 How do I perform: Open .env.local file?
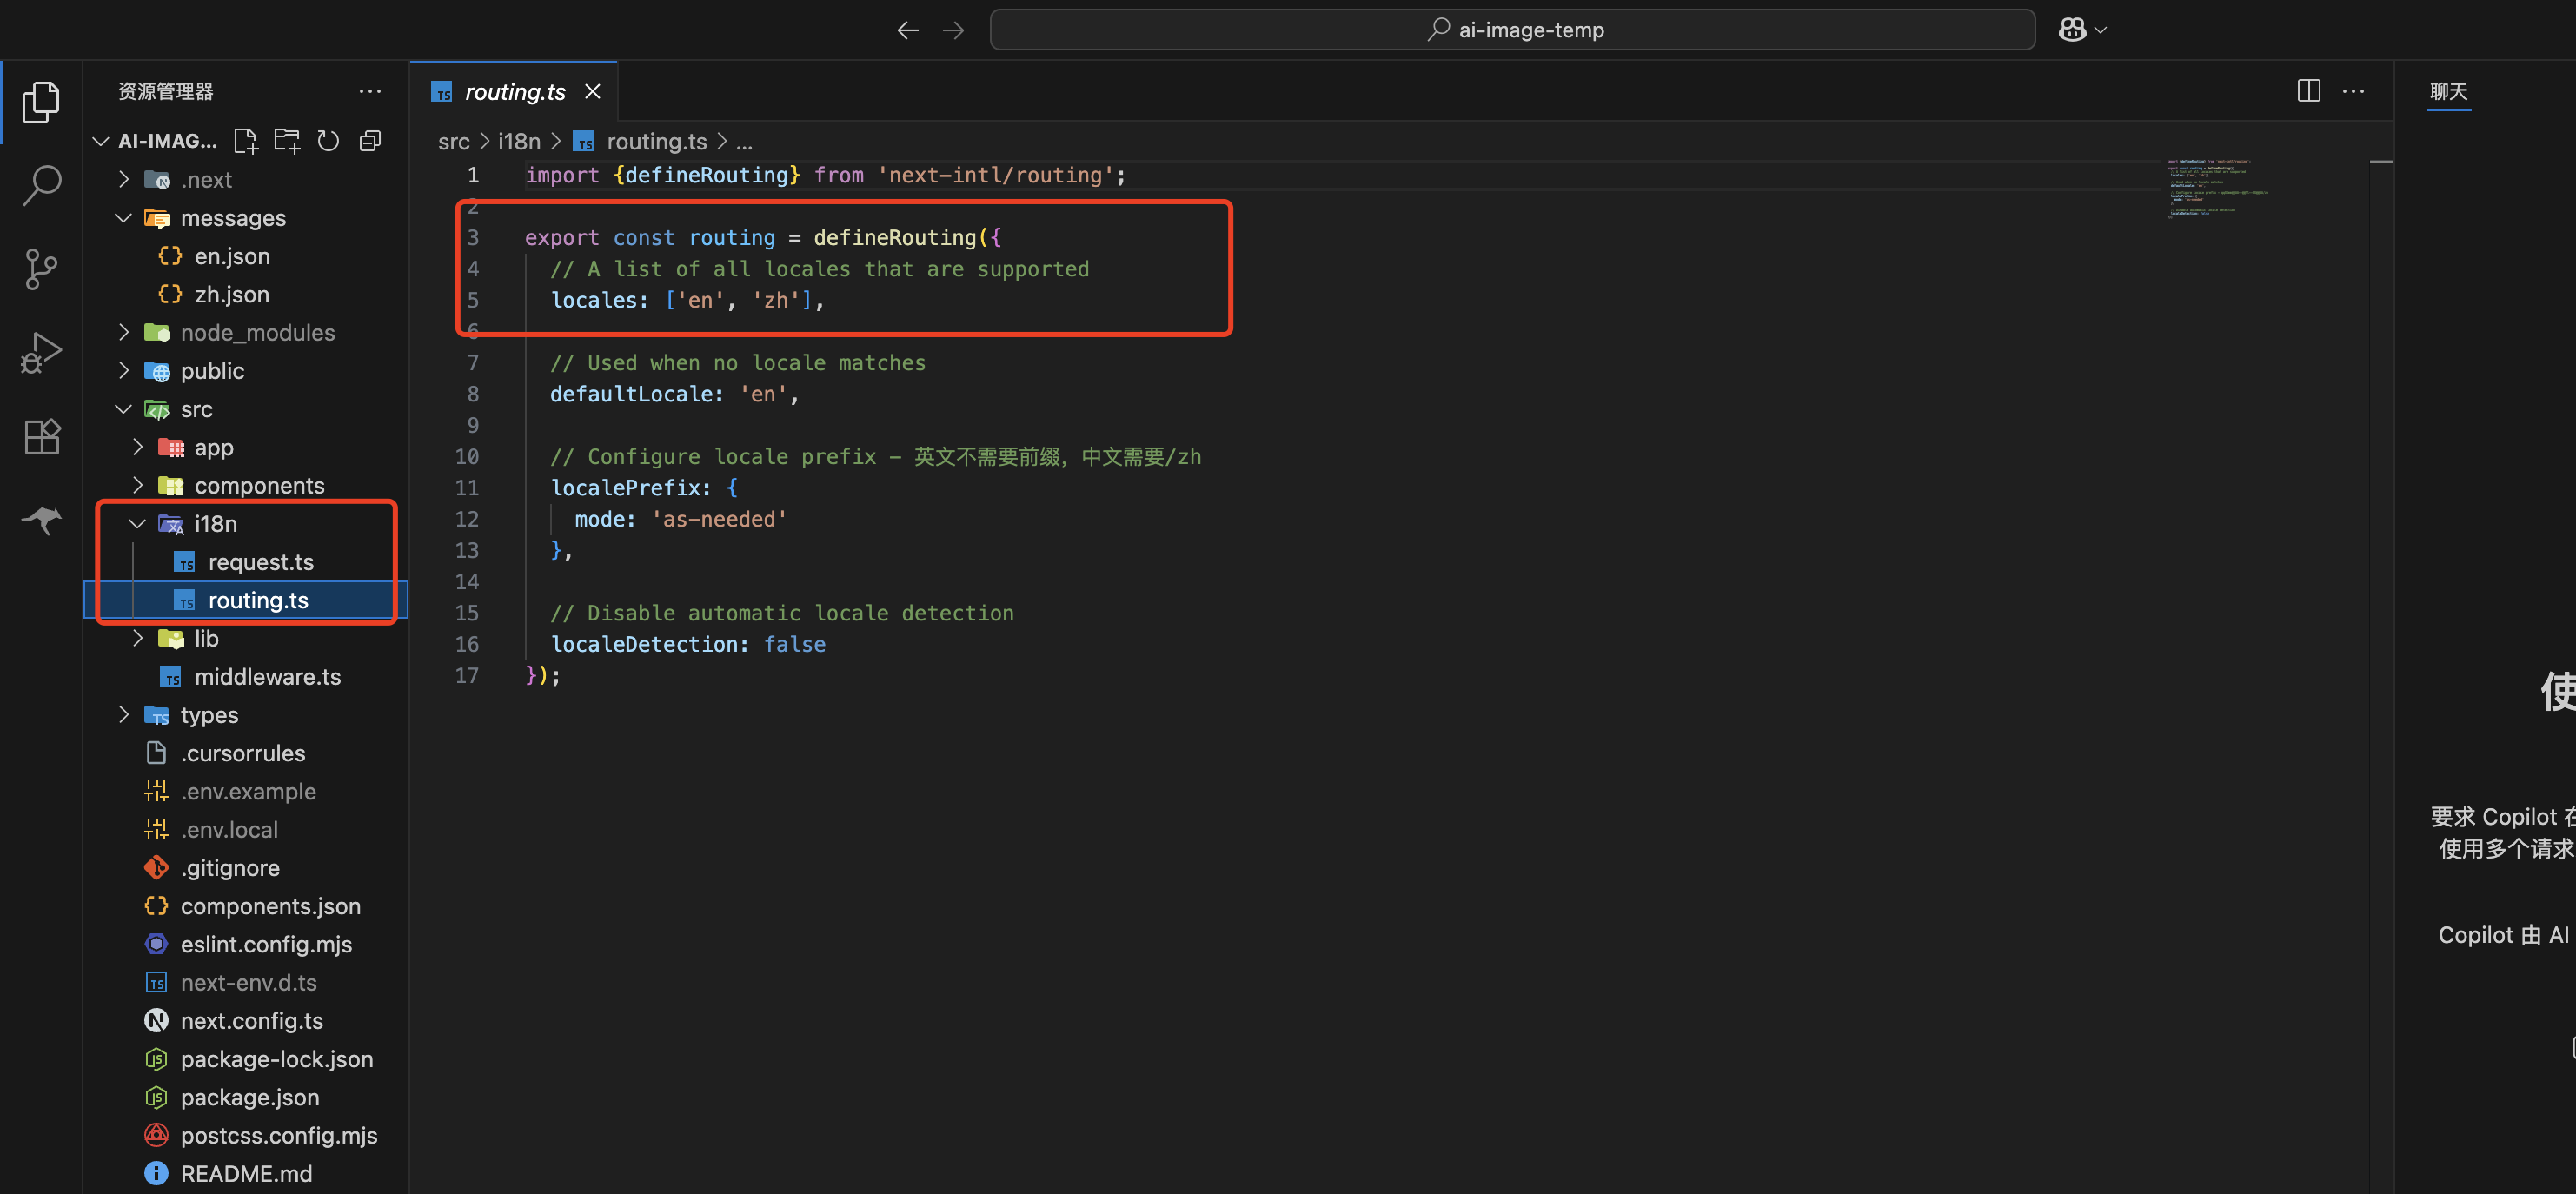coord(244,830)
